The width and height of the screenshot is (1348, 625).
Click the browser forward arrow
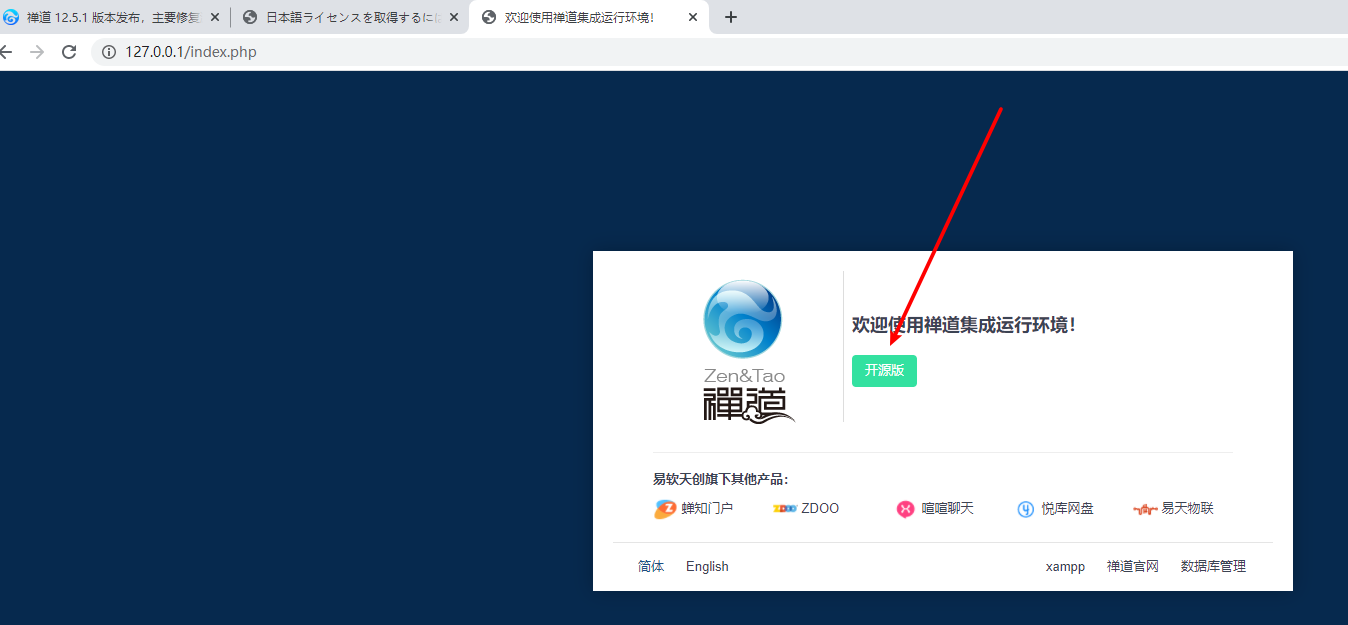(37, 52)
